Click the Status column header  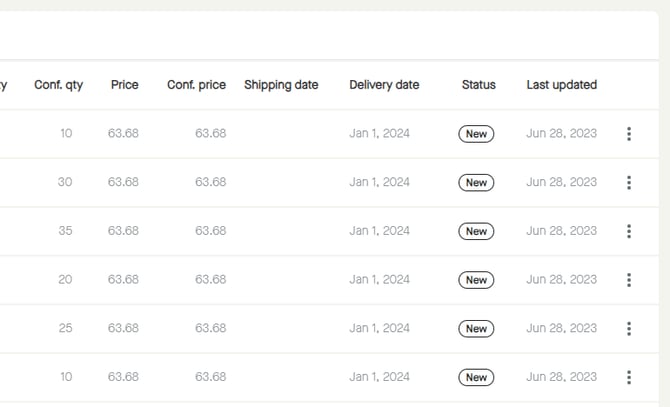tap(478, 85)
